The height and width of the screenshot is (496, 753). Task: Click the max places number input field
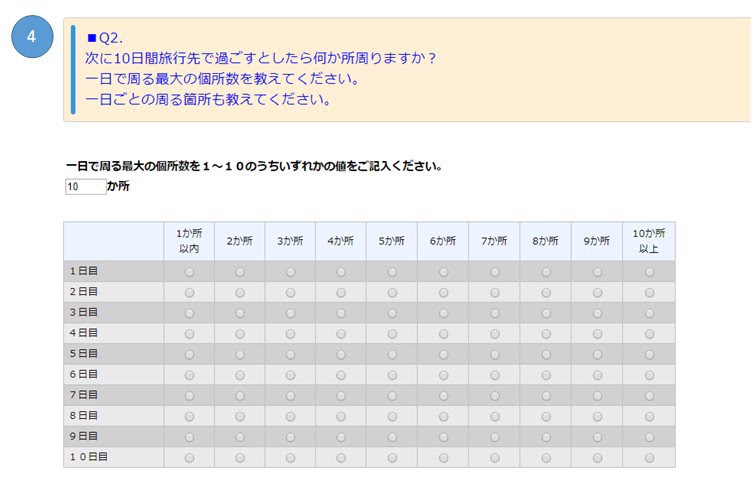(85, 186)
